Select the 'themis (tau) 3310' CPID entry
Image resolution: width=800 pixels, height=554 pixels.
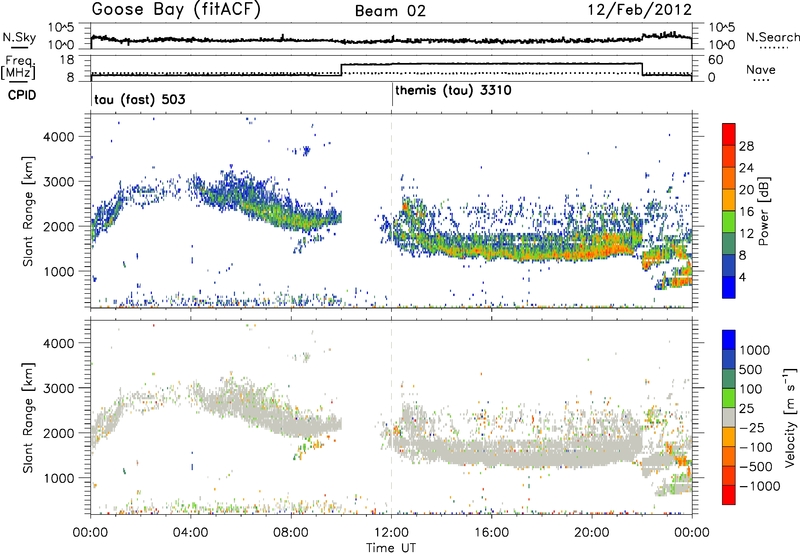(x=453, y=91)
